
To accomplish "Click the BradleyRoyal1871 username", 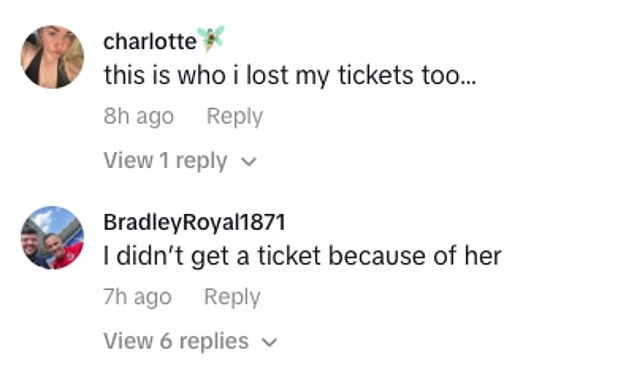I will (194, 222).
